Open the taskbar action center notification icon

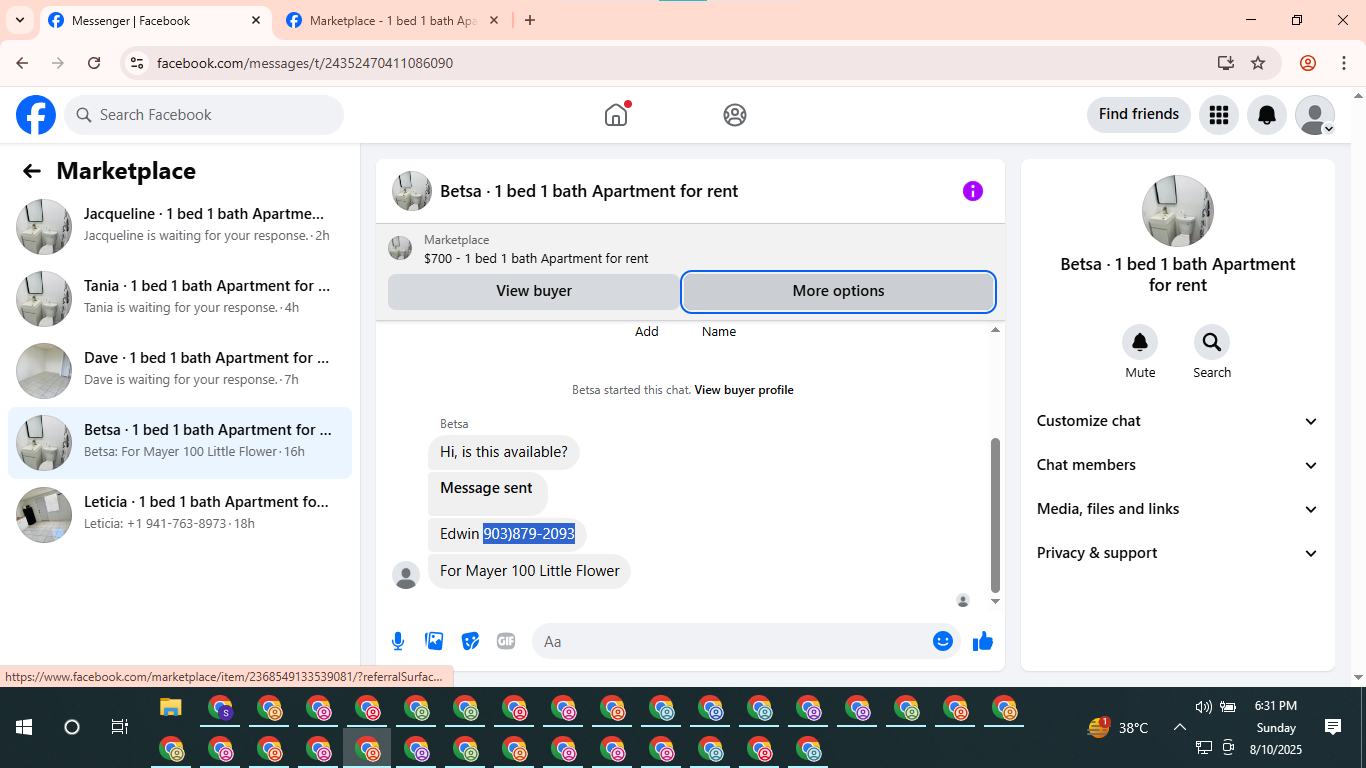[1332, 727]
